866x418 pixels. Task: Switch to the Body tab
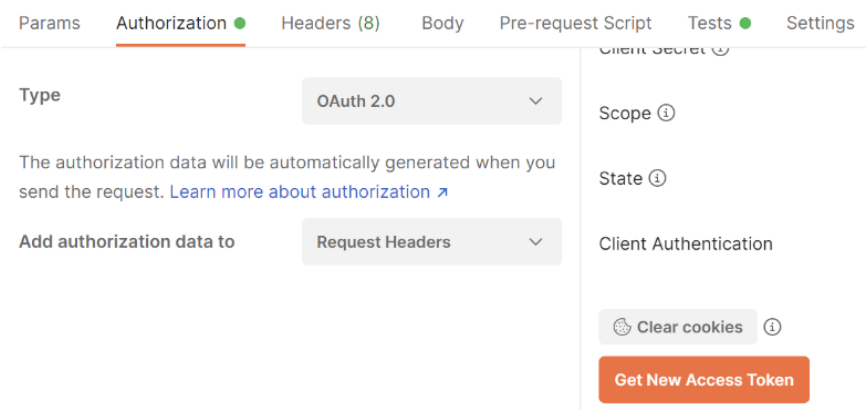pyautogui.click(x=442, y=23)
